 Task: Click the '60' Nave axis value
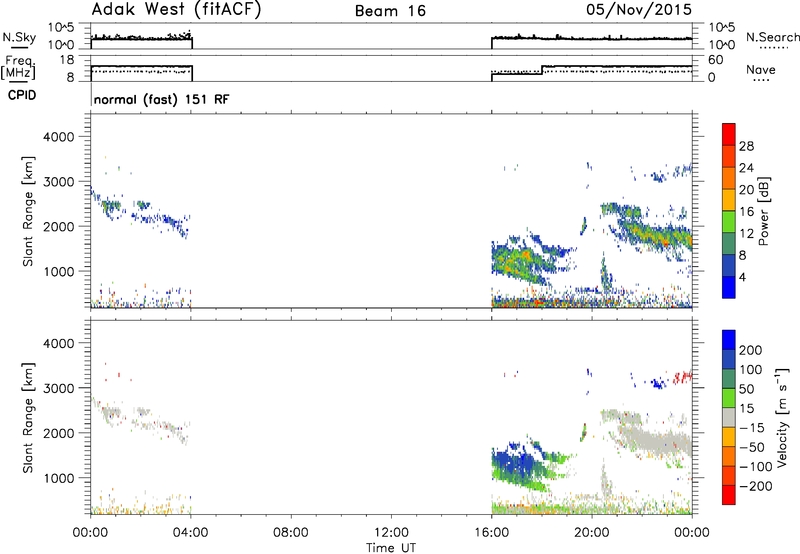tap(715, 60)
